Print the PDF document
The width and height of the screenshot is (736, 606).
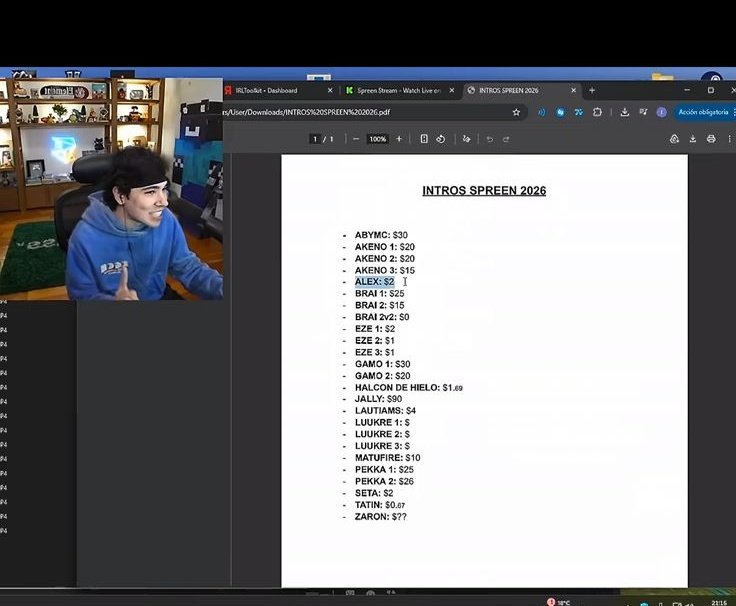click(x=711, y=139)
